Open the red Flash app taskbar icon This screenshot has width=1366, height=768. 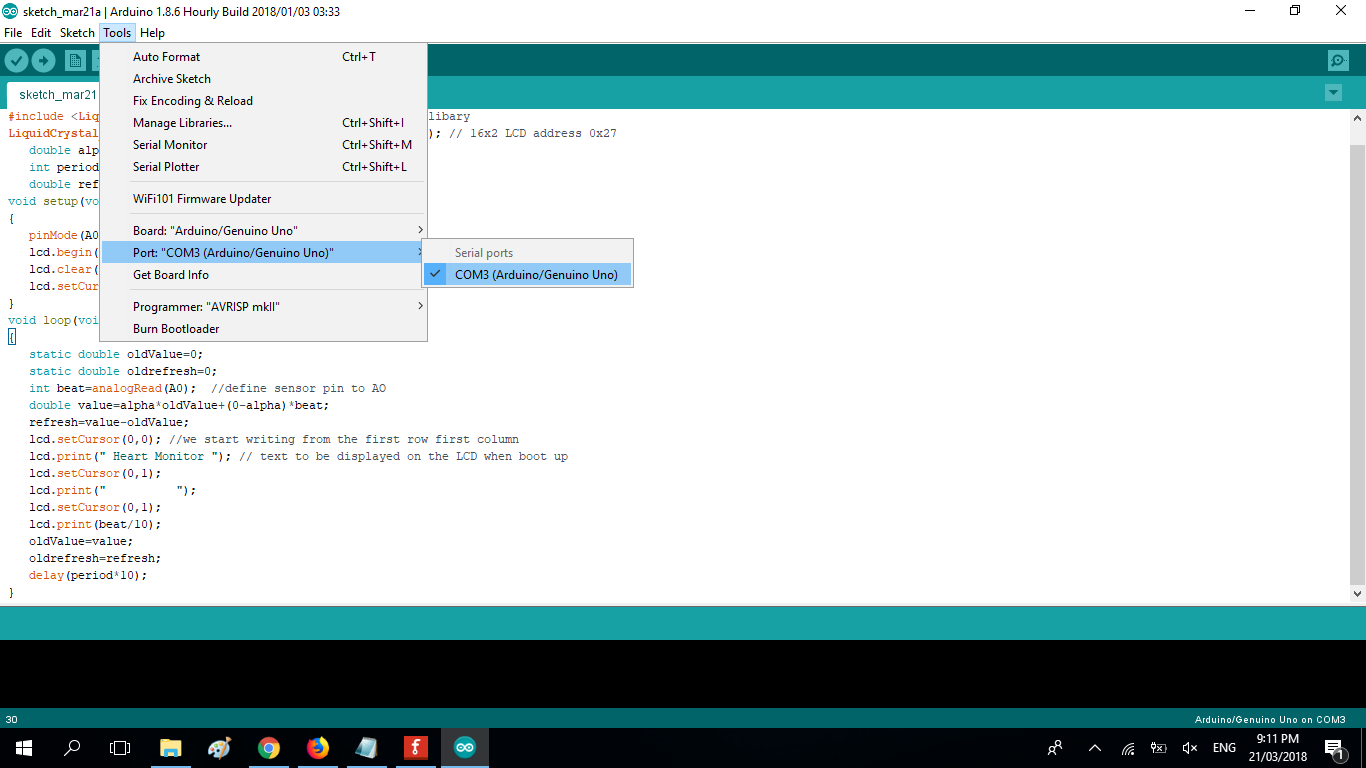(x=415, y=748)
